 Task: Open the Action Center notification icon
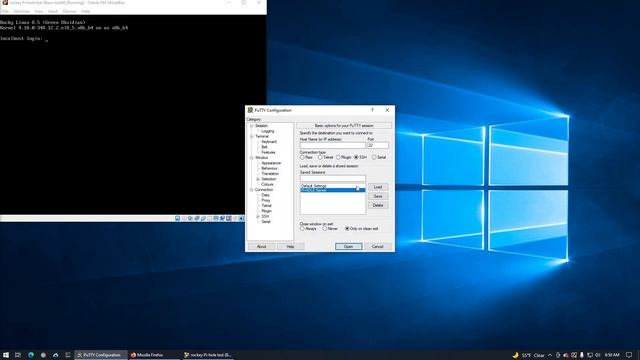629,355
